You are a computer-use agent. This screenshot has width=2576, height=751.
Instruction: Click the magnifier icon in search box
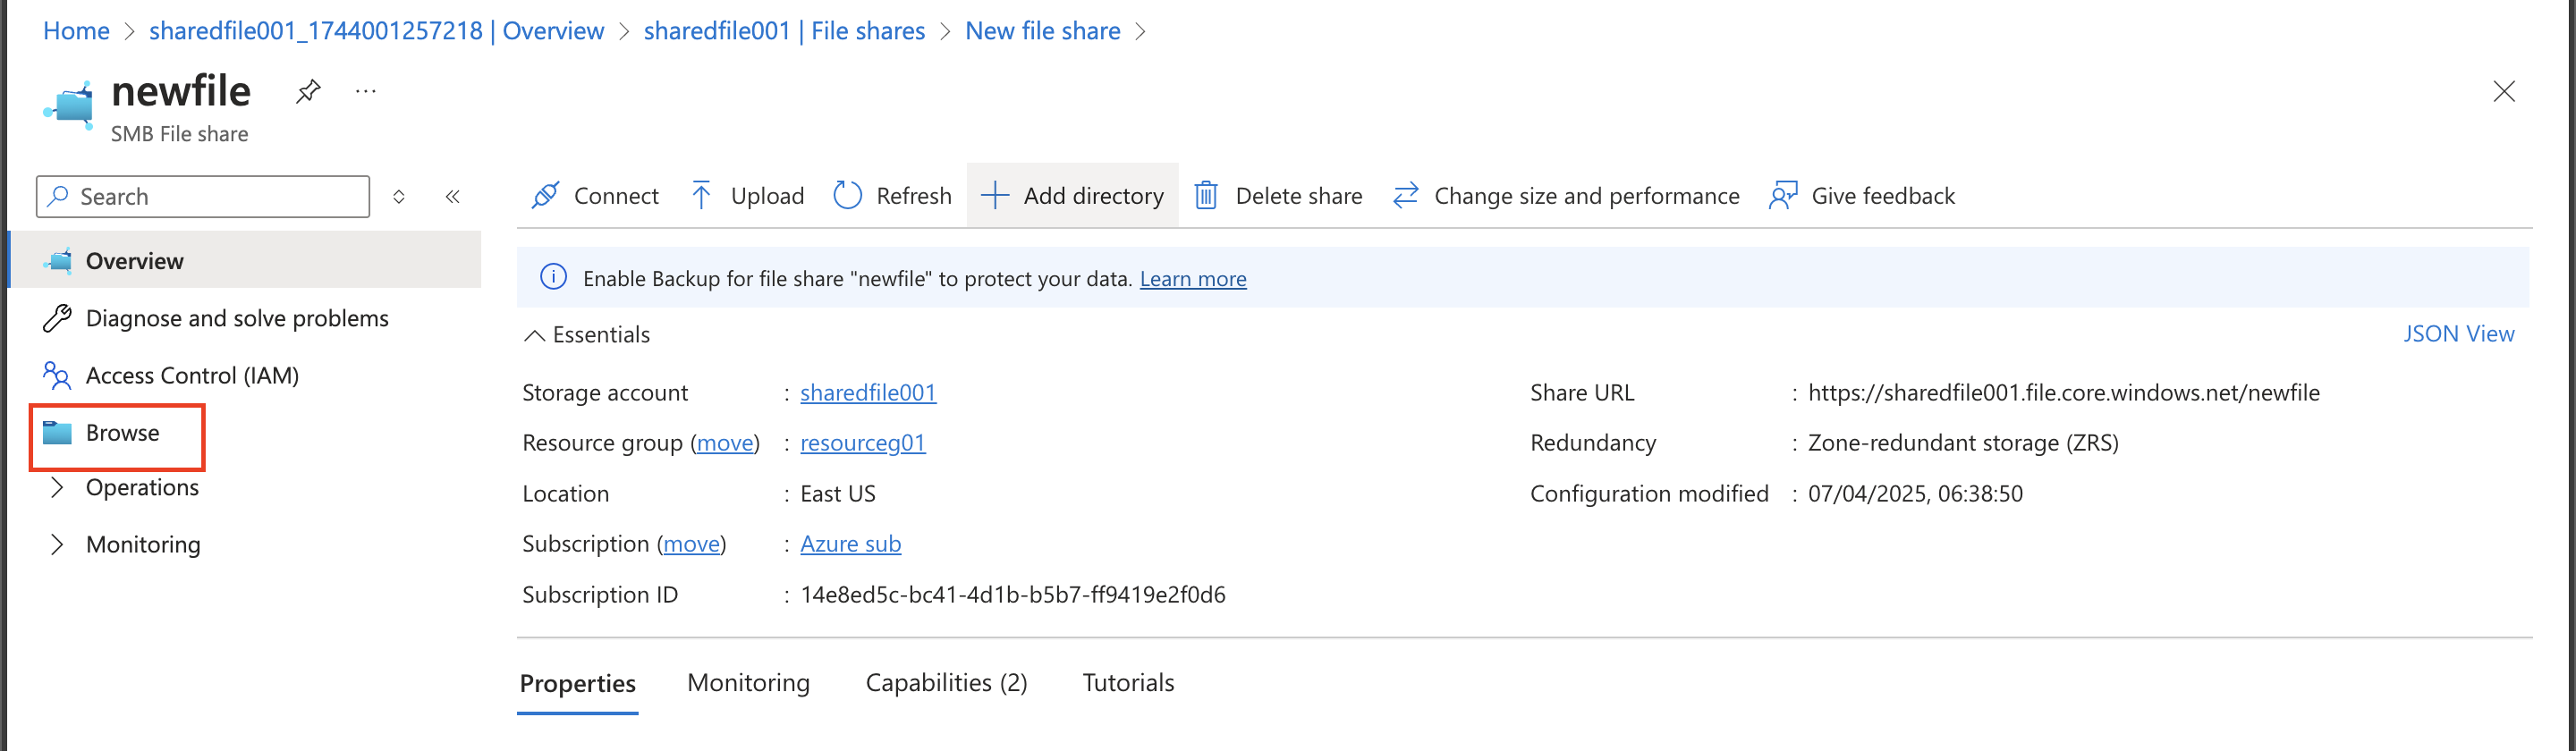click(59, 196)
